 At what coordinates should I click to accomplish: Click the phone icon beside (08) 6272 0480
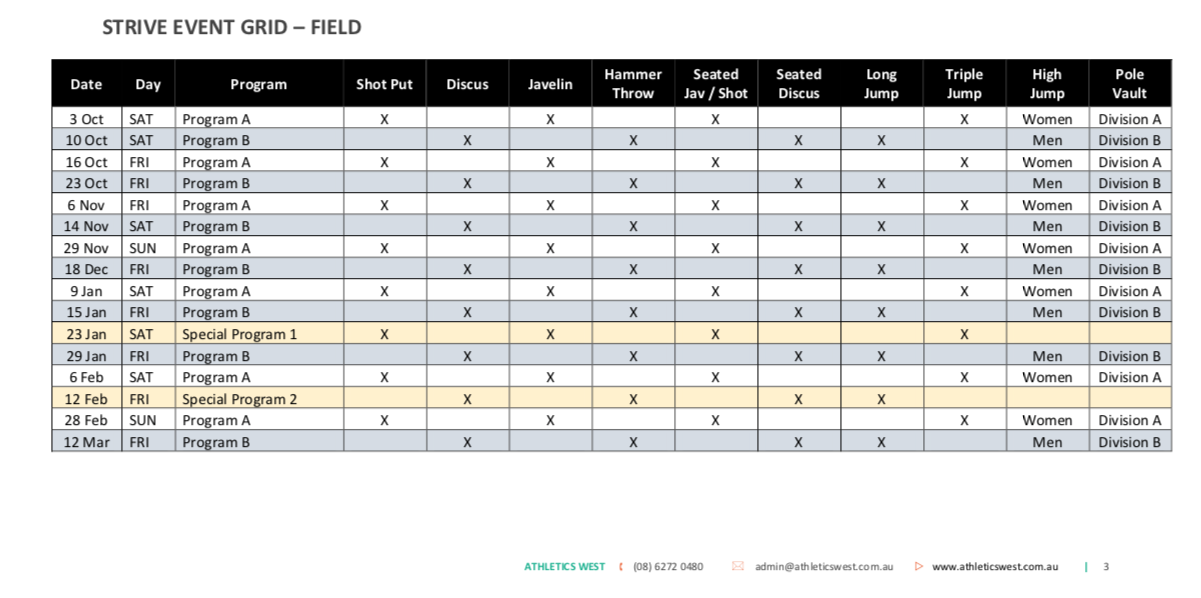click(x=621, y=567)
